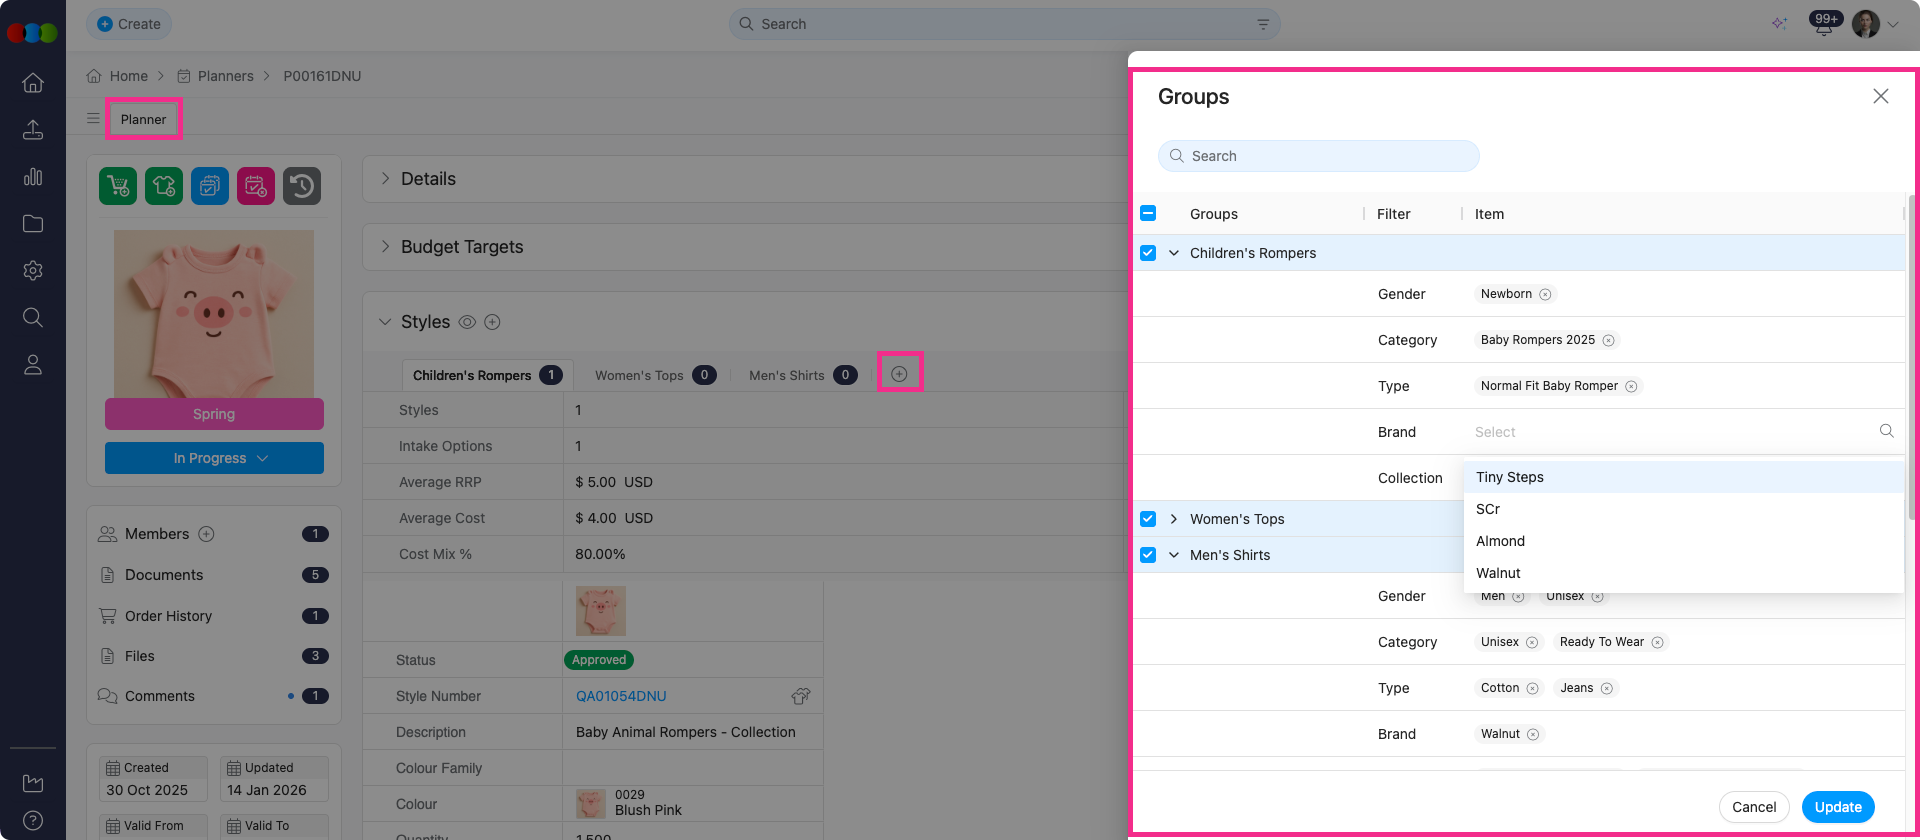Click the analytics bar chart sidebar icon

coord(33,177)
